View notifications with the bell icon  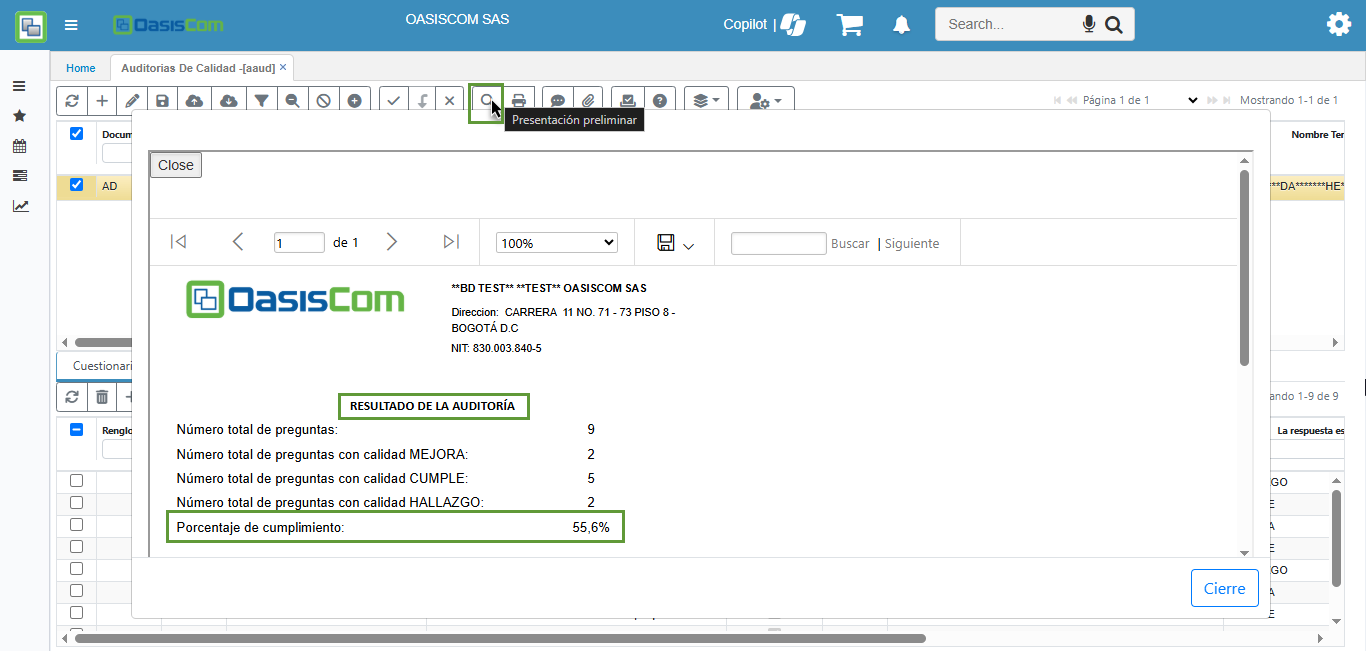coord(902,25)
